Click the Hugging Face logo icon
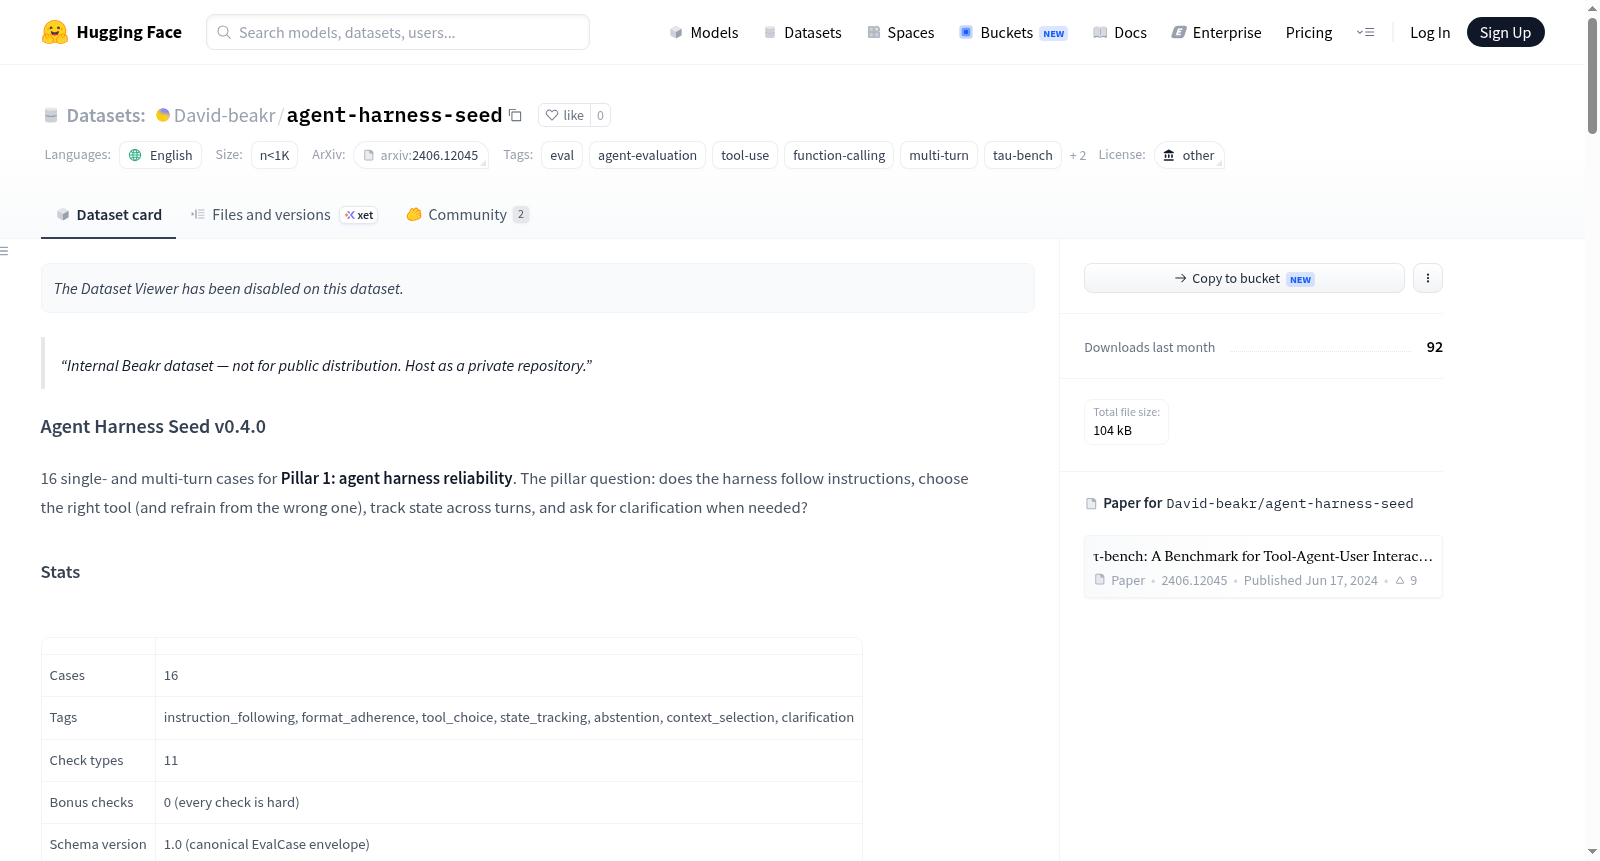The height and width of the screenshot is (861, 1600). point(55,32)
